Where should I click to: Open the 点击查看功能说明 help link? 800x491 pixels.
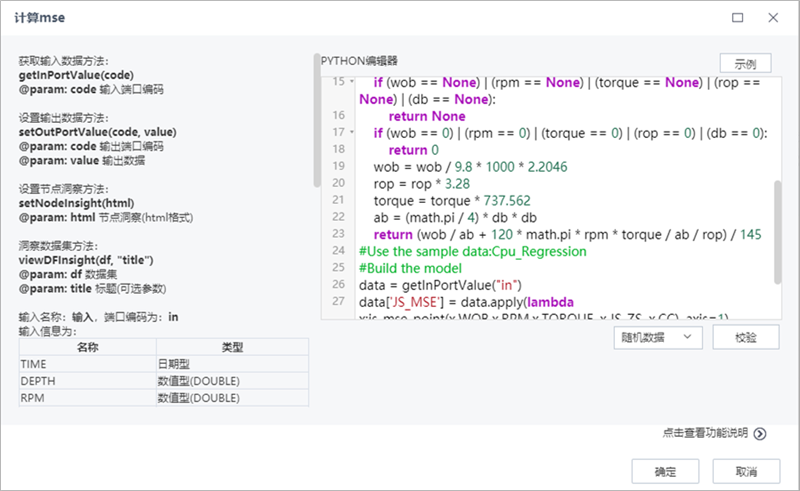point(704,434)
